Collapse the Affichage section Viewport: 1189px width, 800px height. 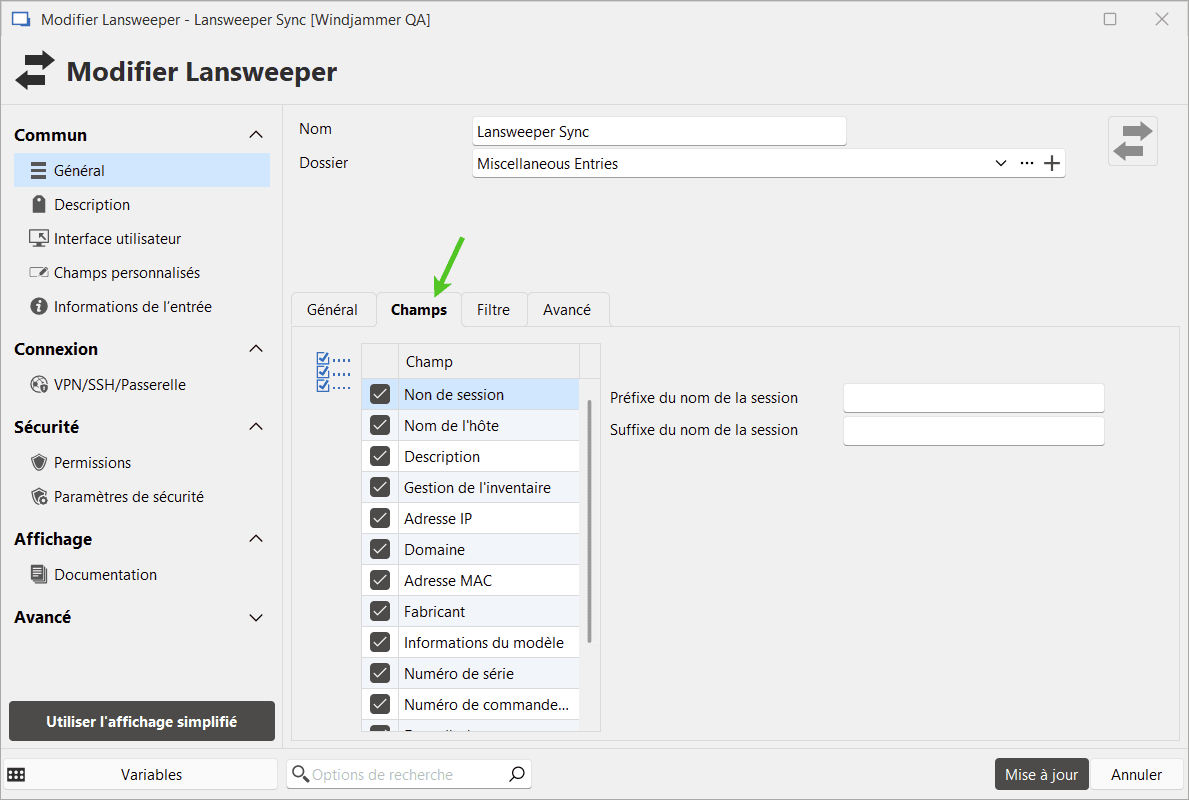[256, 539]
